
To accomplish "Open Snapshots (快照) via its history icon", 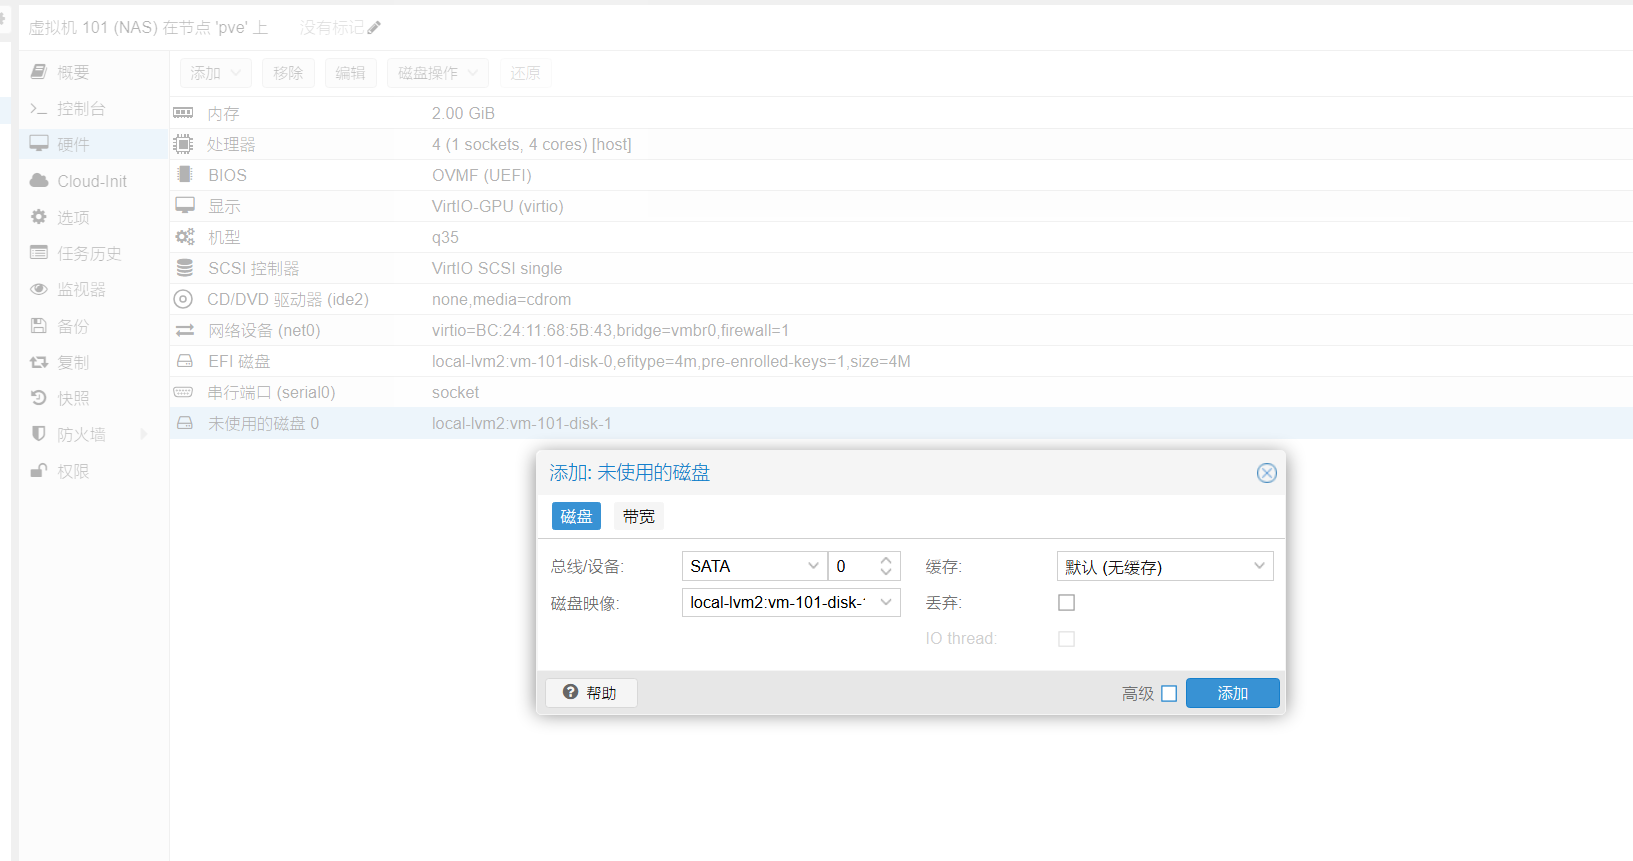I will click(39, 398).
